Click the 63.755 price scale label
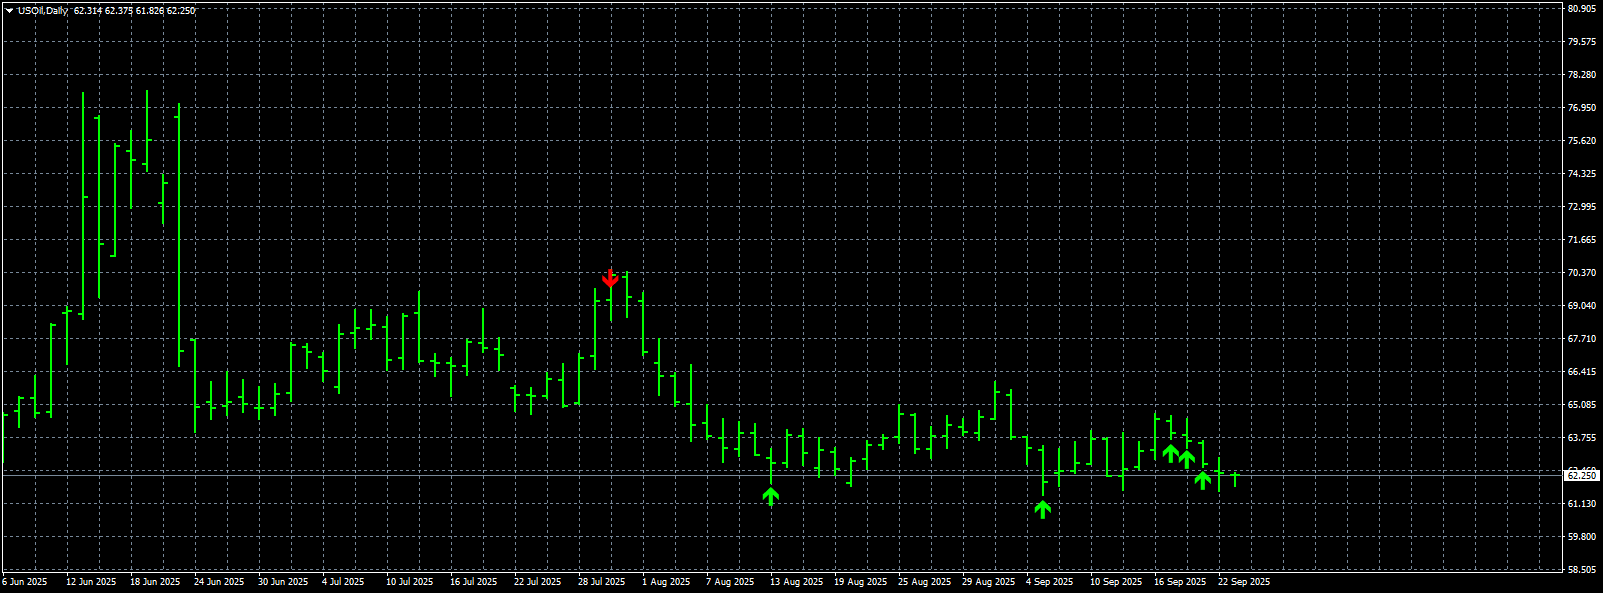This screenshot has width=1603, height=593. [1581, 437]
